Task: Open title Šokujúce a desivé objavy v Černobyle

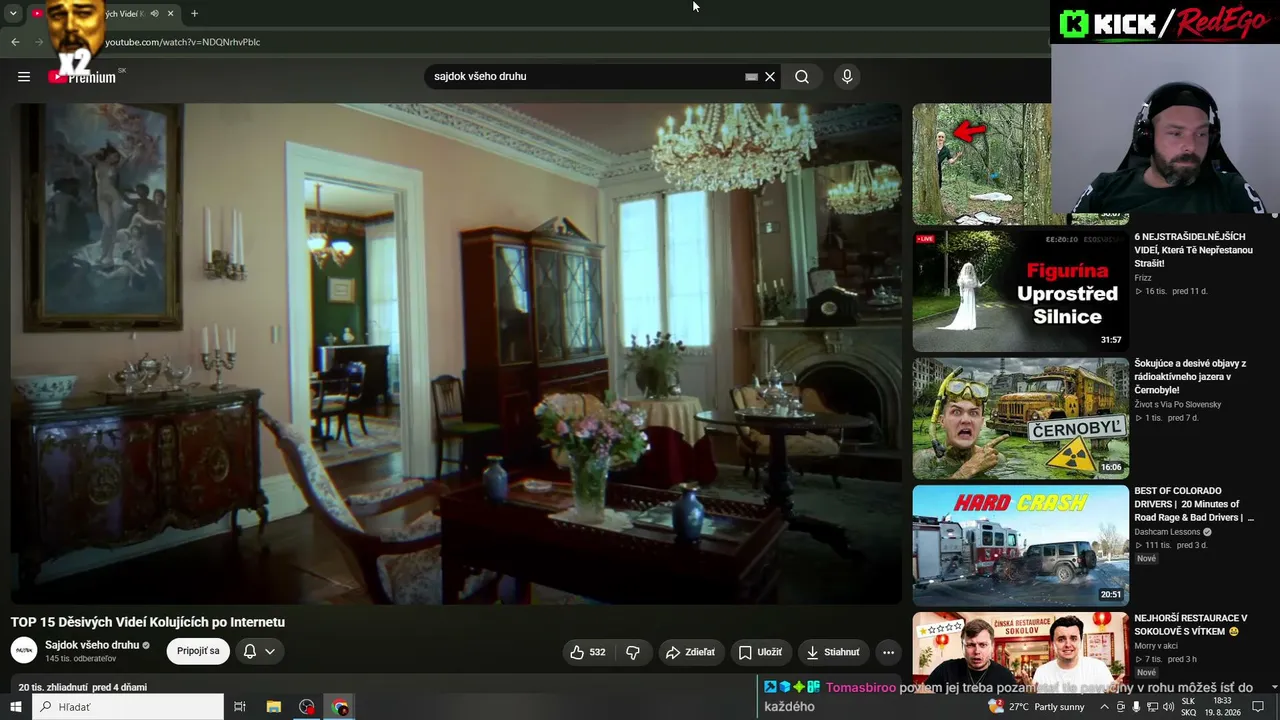Action: [1190, 377]
